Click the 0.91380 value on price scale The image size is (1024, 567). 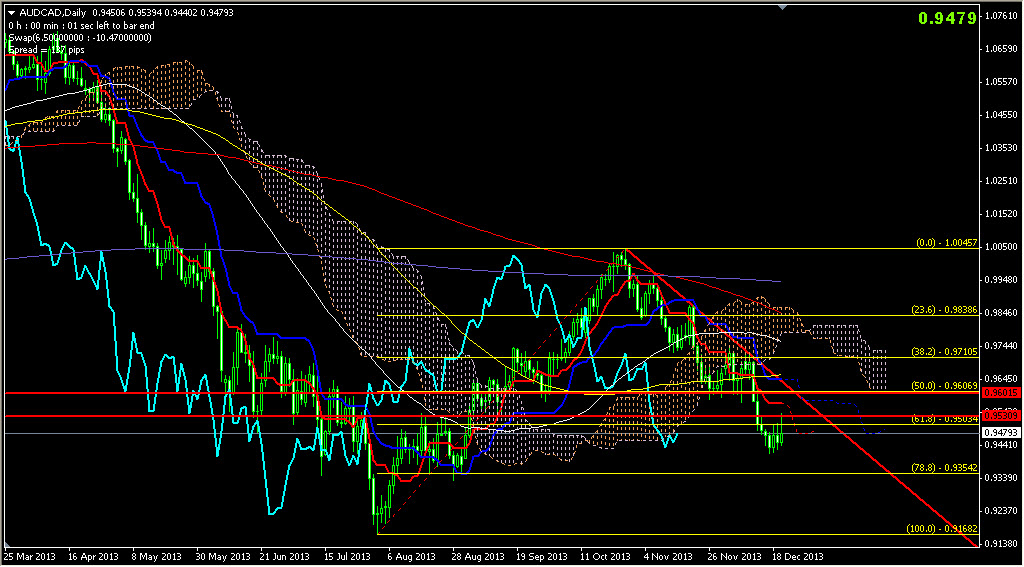(x=1001, y=543)
